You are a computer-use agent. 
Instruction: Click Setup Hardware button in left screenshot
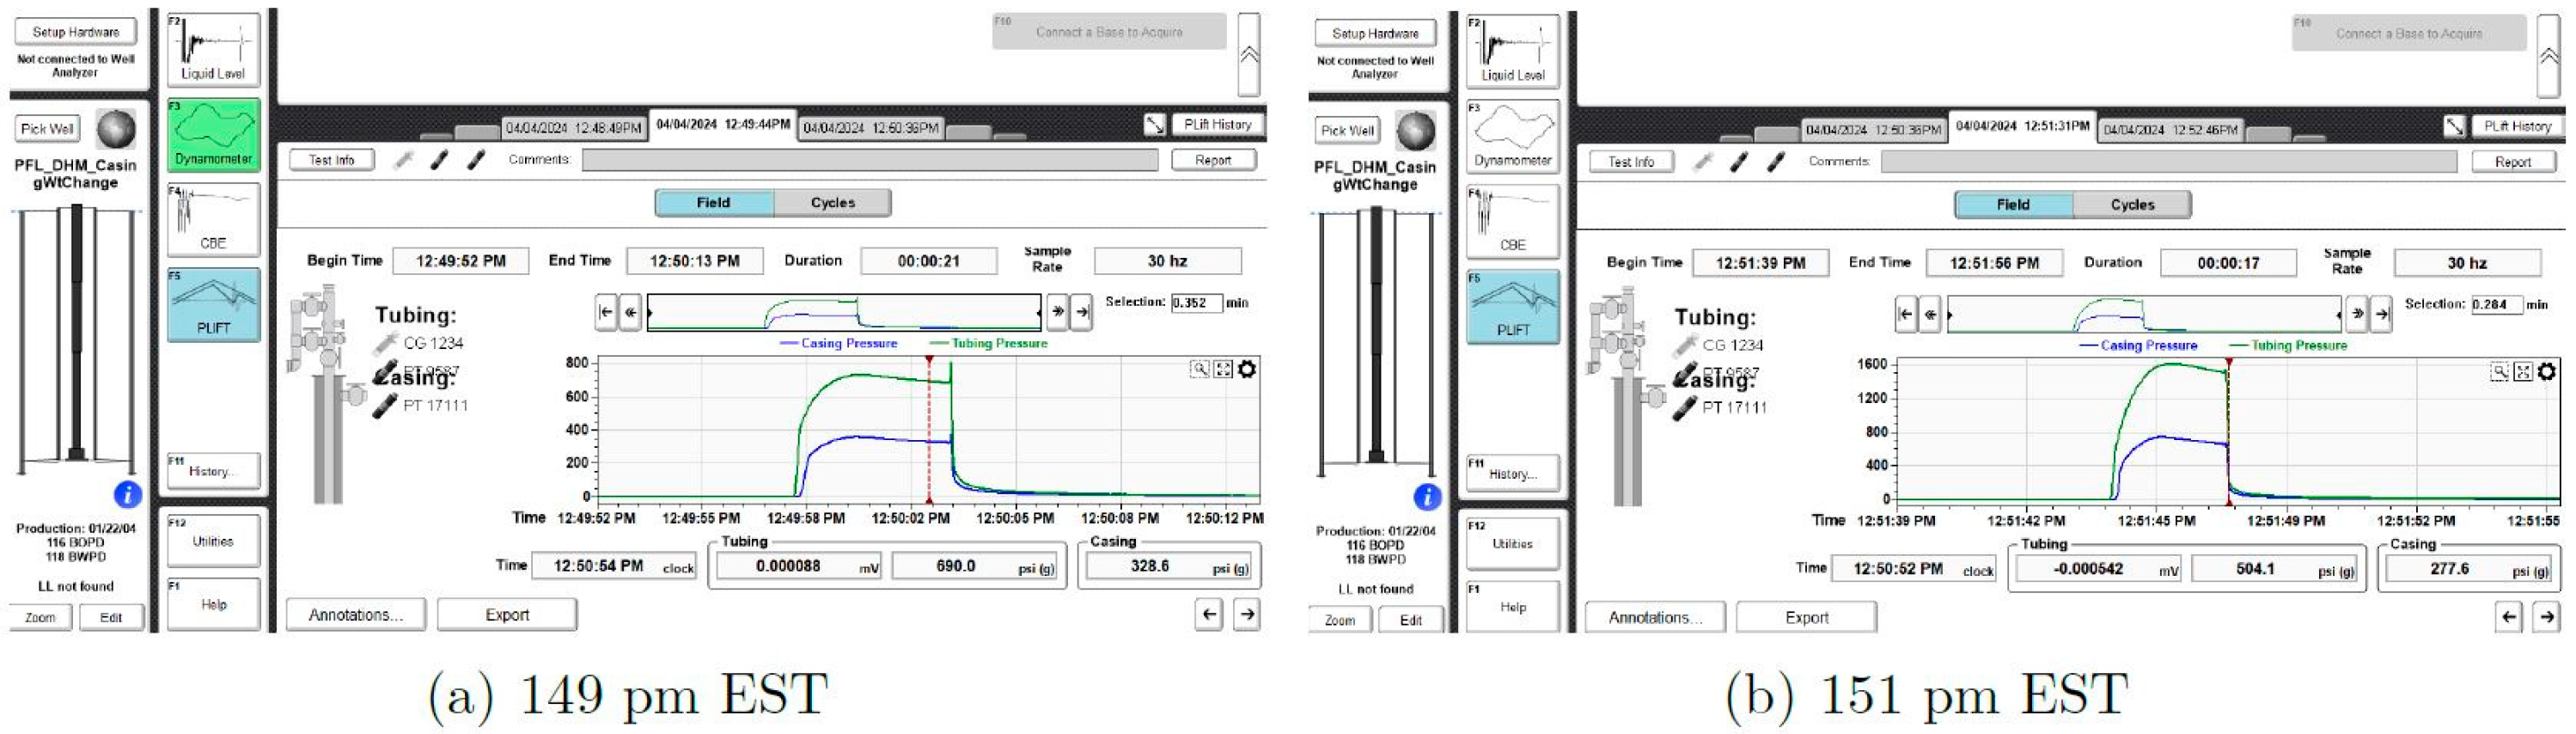coord(76,32)
